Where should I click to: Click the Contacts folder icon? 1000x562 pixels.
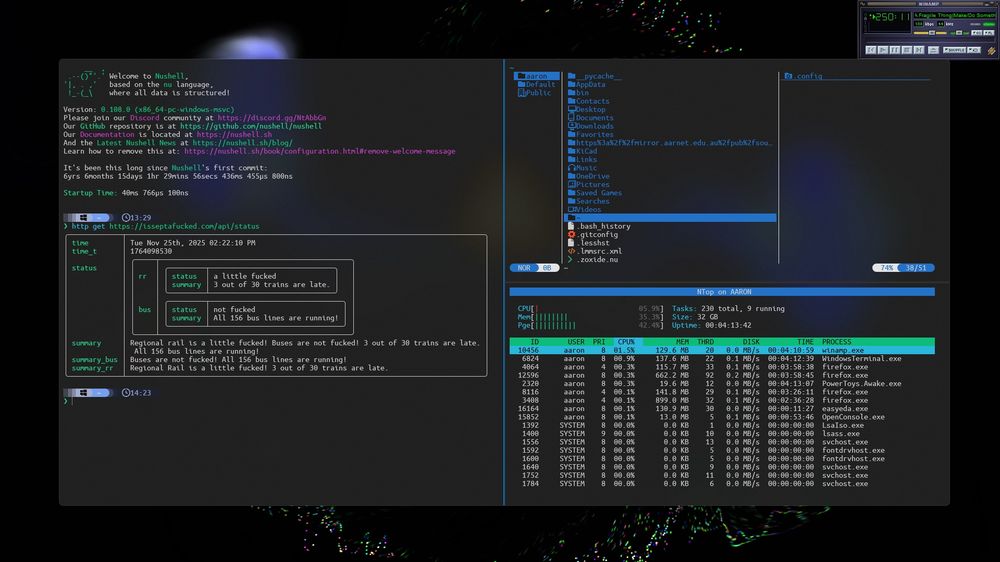point(571,101)
